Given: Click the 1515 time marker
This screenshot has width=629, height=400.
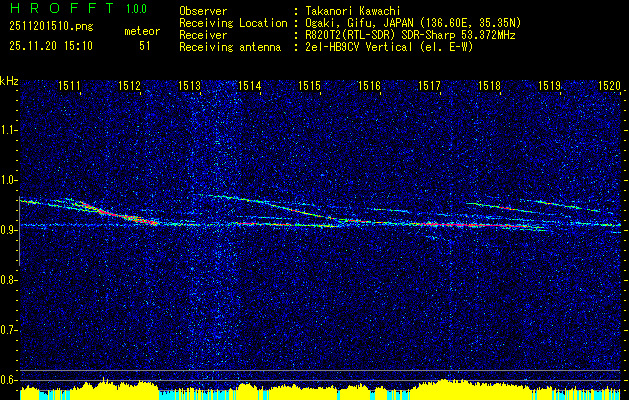Looking at the screenshot, I should coord(310,85).
